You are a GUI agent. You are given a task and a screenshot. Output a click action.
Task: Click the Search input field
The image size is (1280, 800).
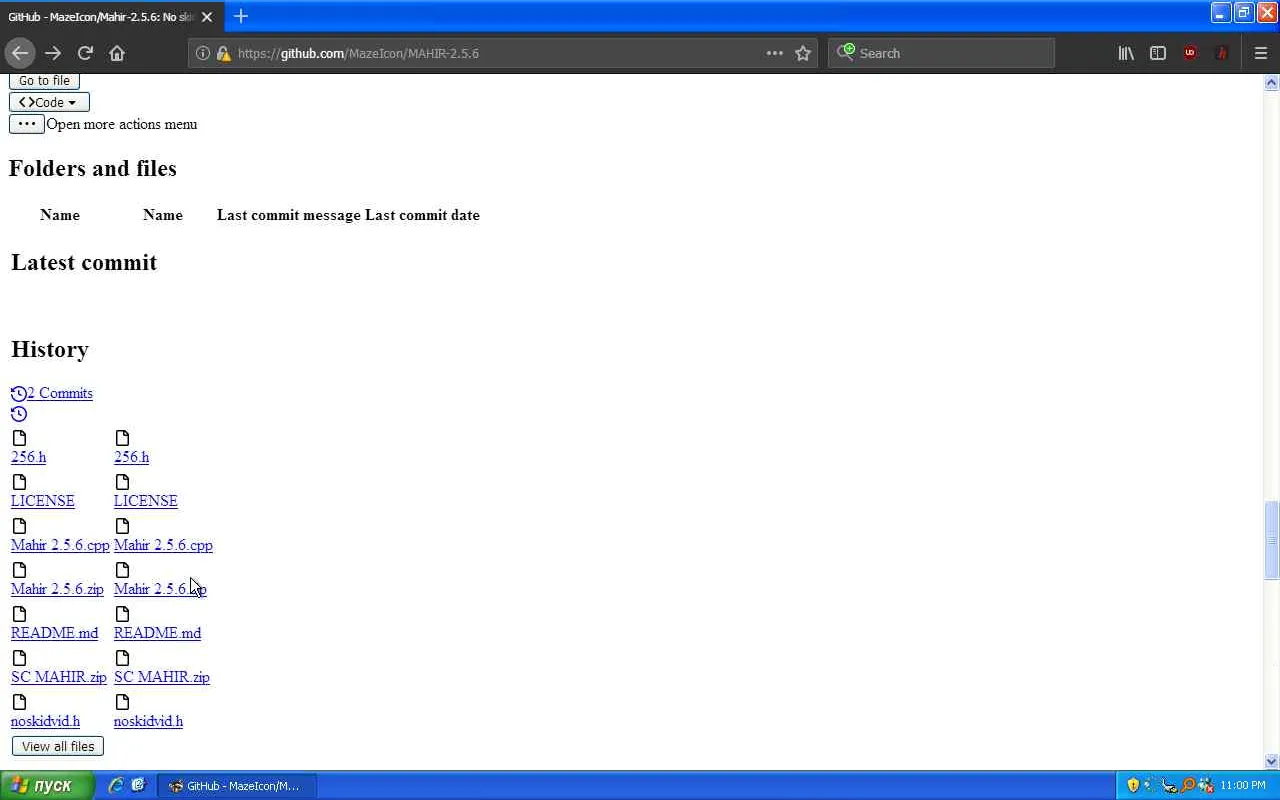(941, 53)
